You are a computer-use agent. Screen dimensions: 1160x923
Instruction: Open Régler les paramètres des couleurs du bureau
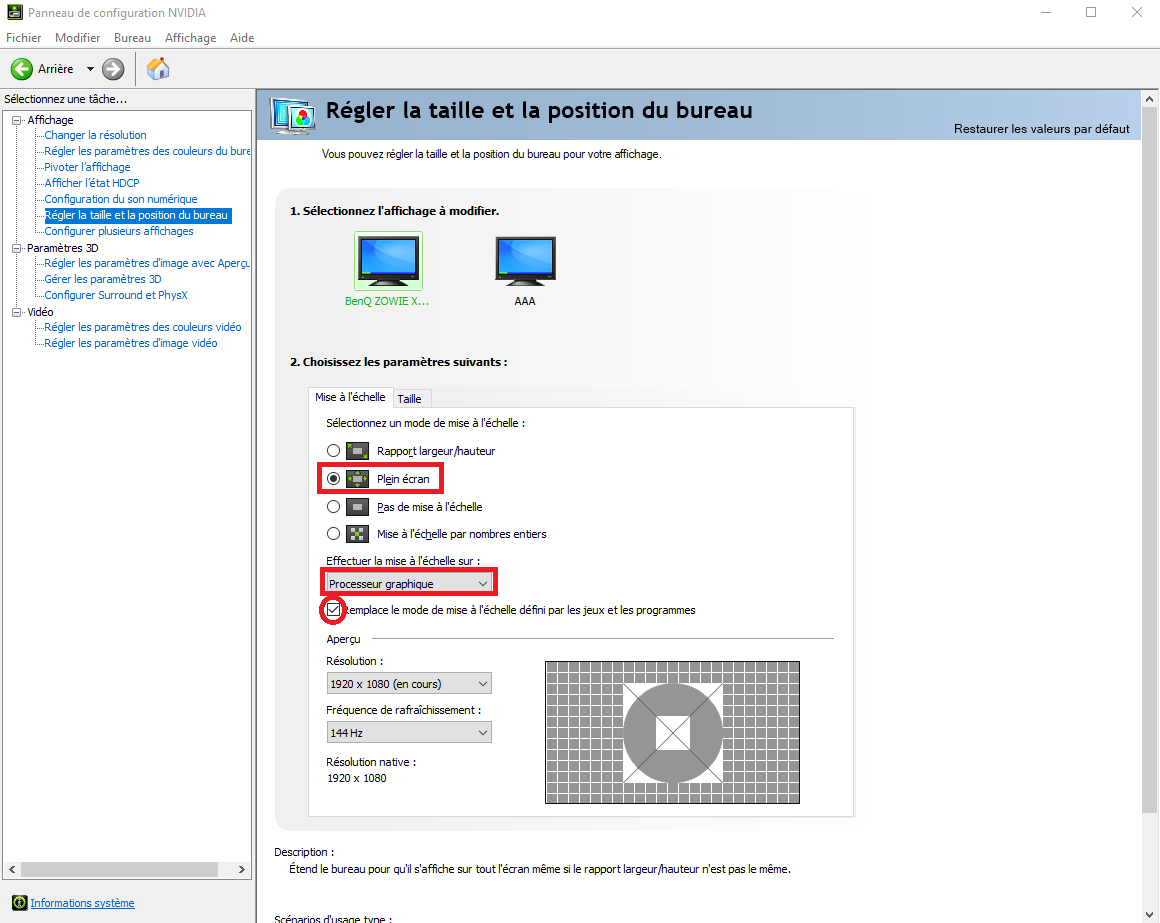(x=147, y=151)
